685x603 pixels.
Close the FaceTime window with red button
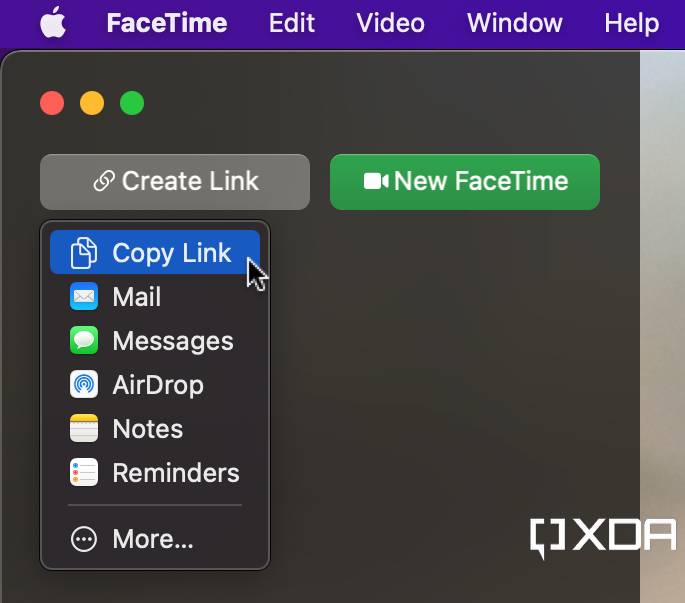tap(52, 103)
